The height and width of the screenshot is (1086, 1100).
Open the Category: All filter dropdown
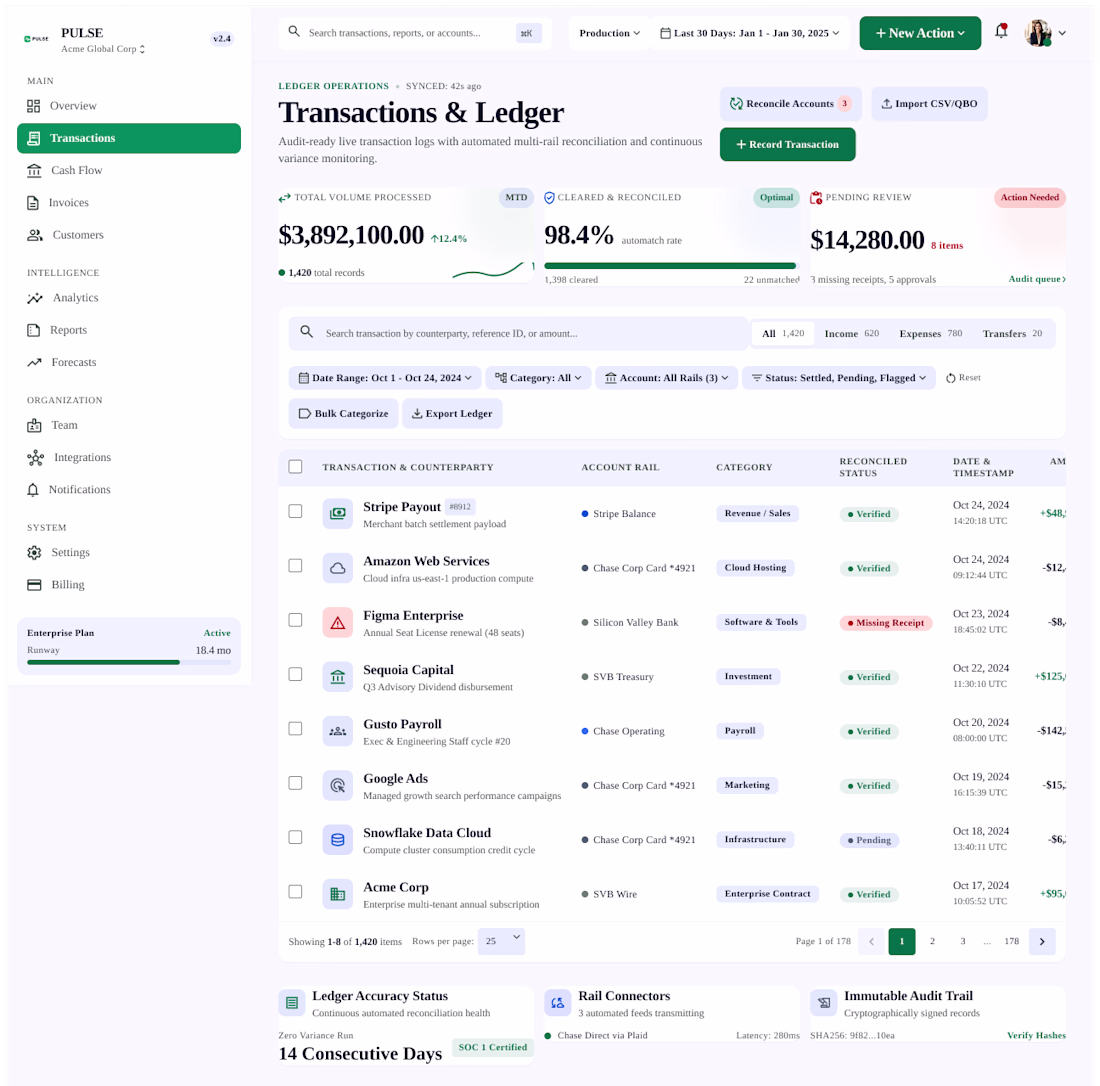click(x=538, y=378)
